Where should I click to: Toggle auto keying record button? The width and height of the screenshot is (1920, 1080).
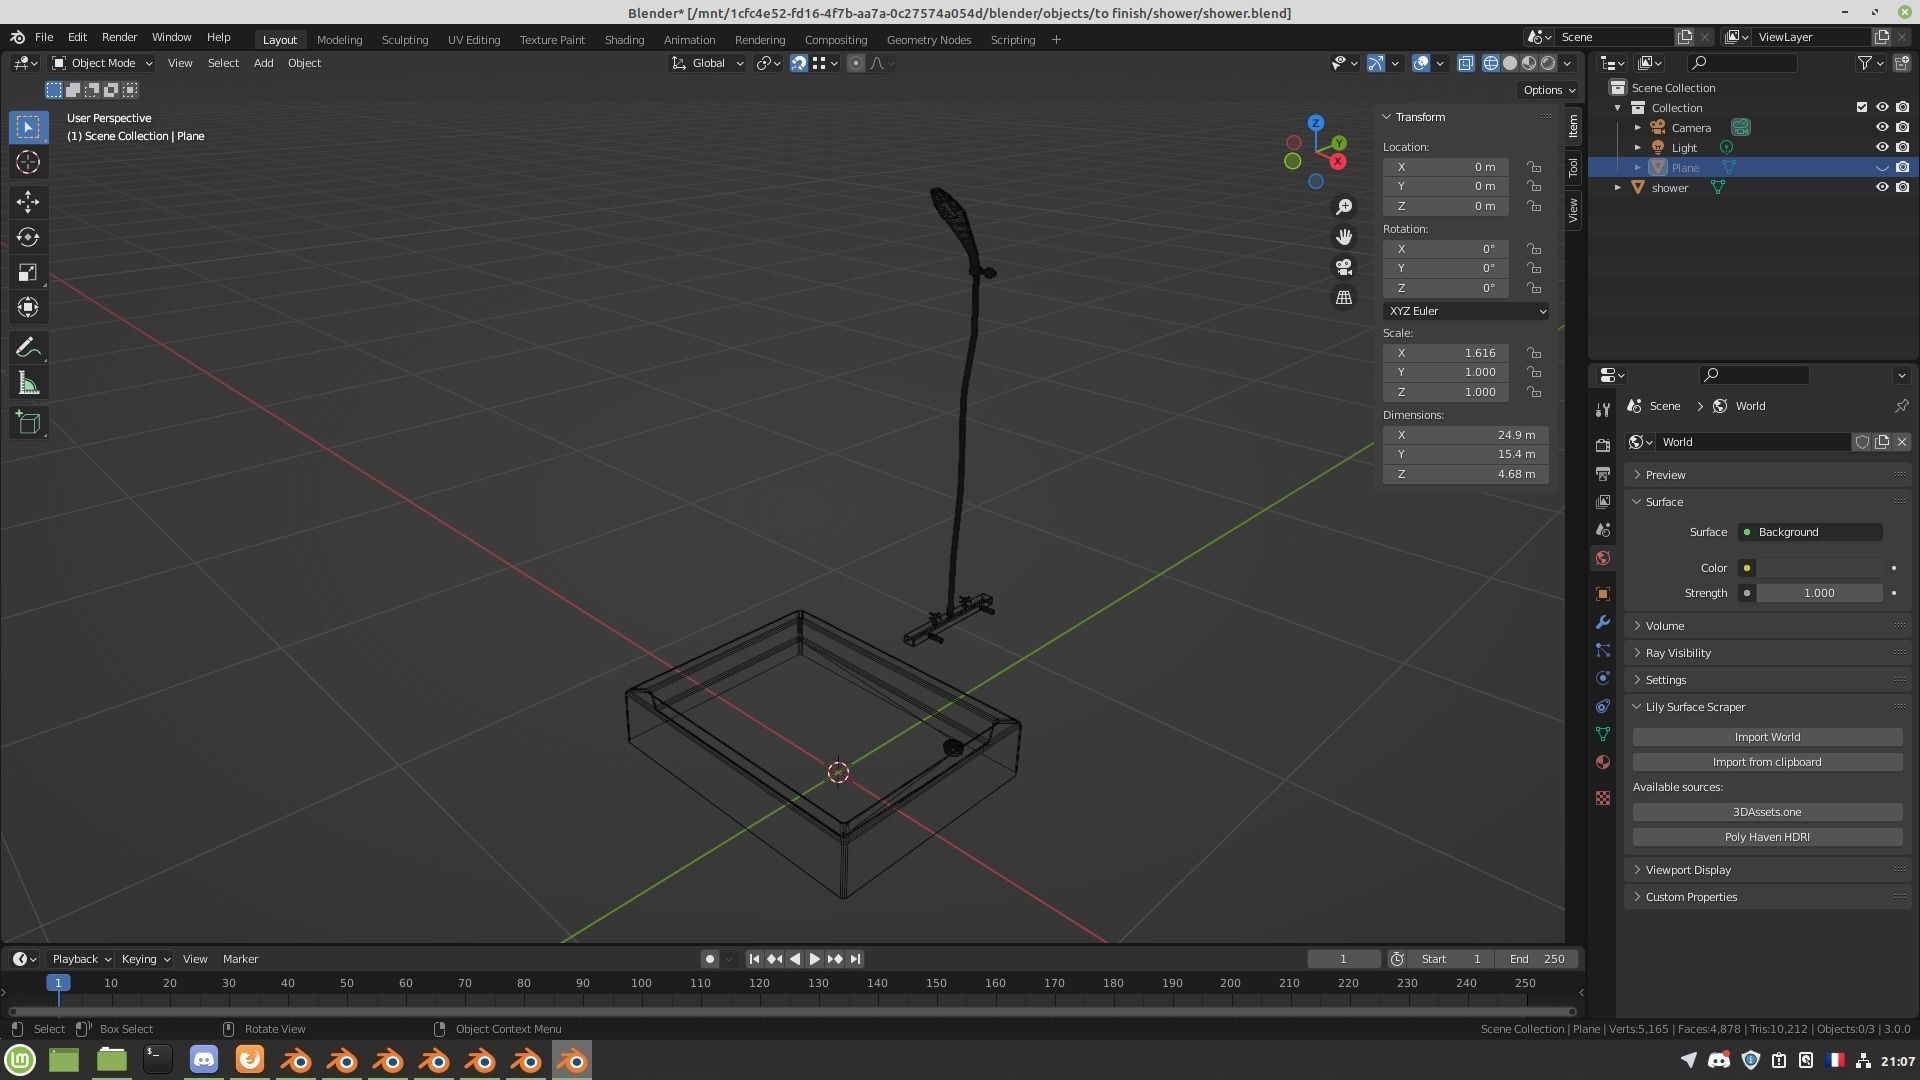tap(709, 959)
